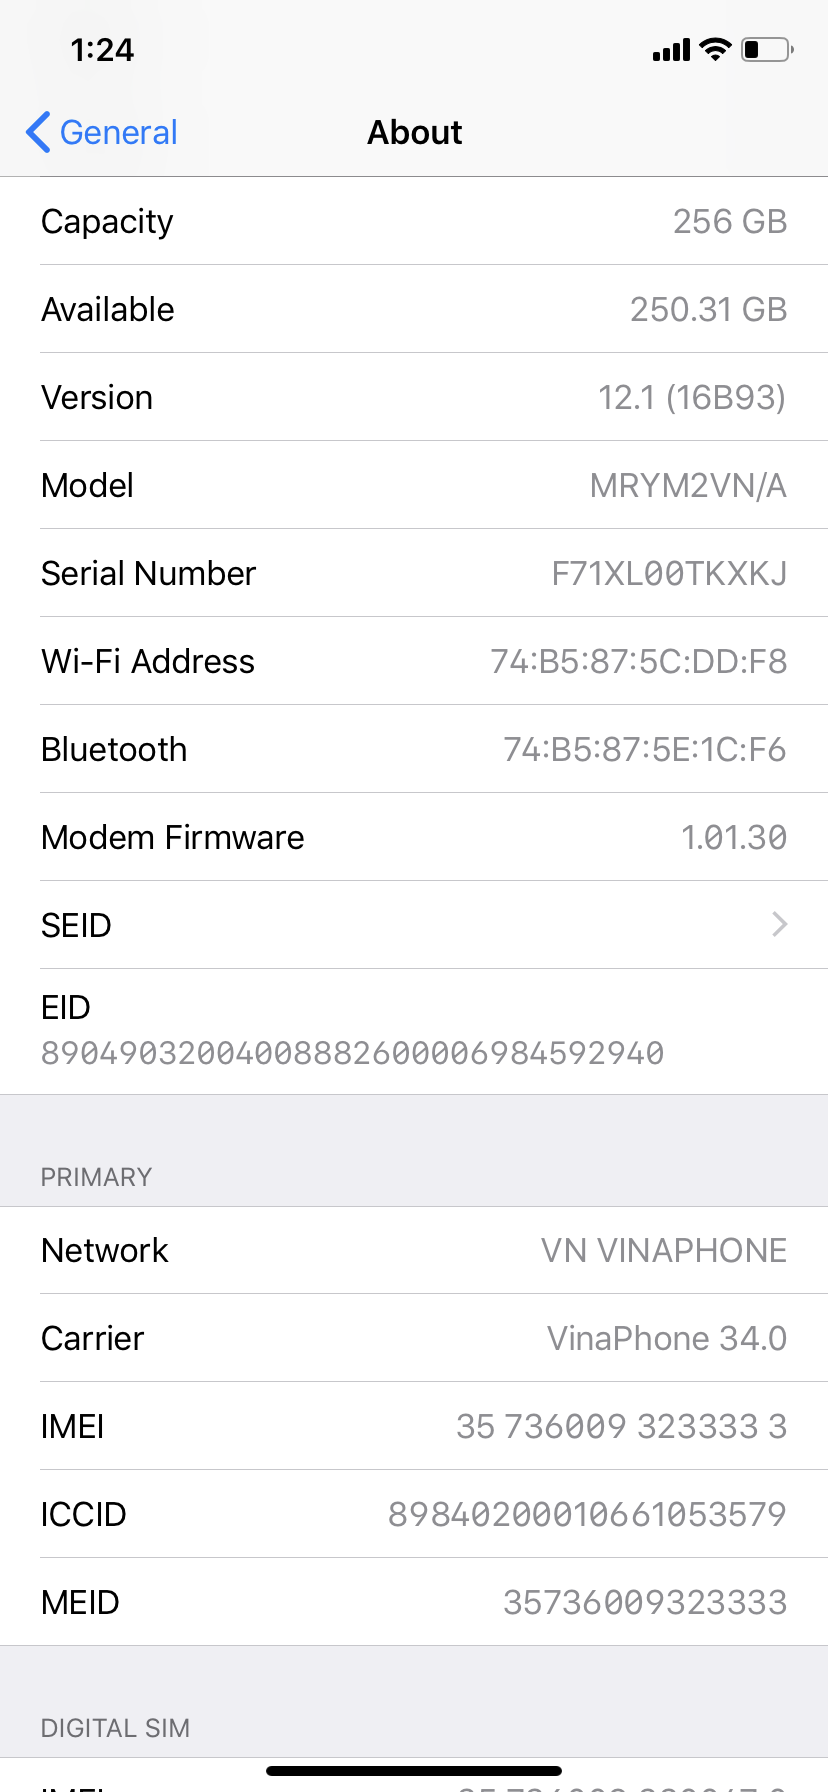Tap the Version 12.1 row
The height and width of the screenshot is (1792, 828).
tap(414, 397)
